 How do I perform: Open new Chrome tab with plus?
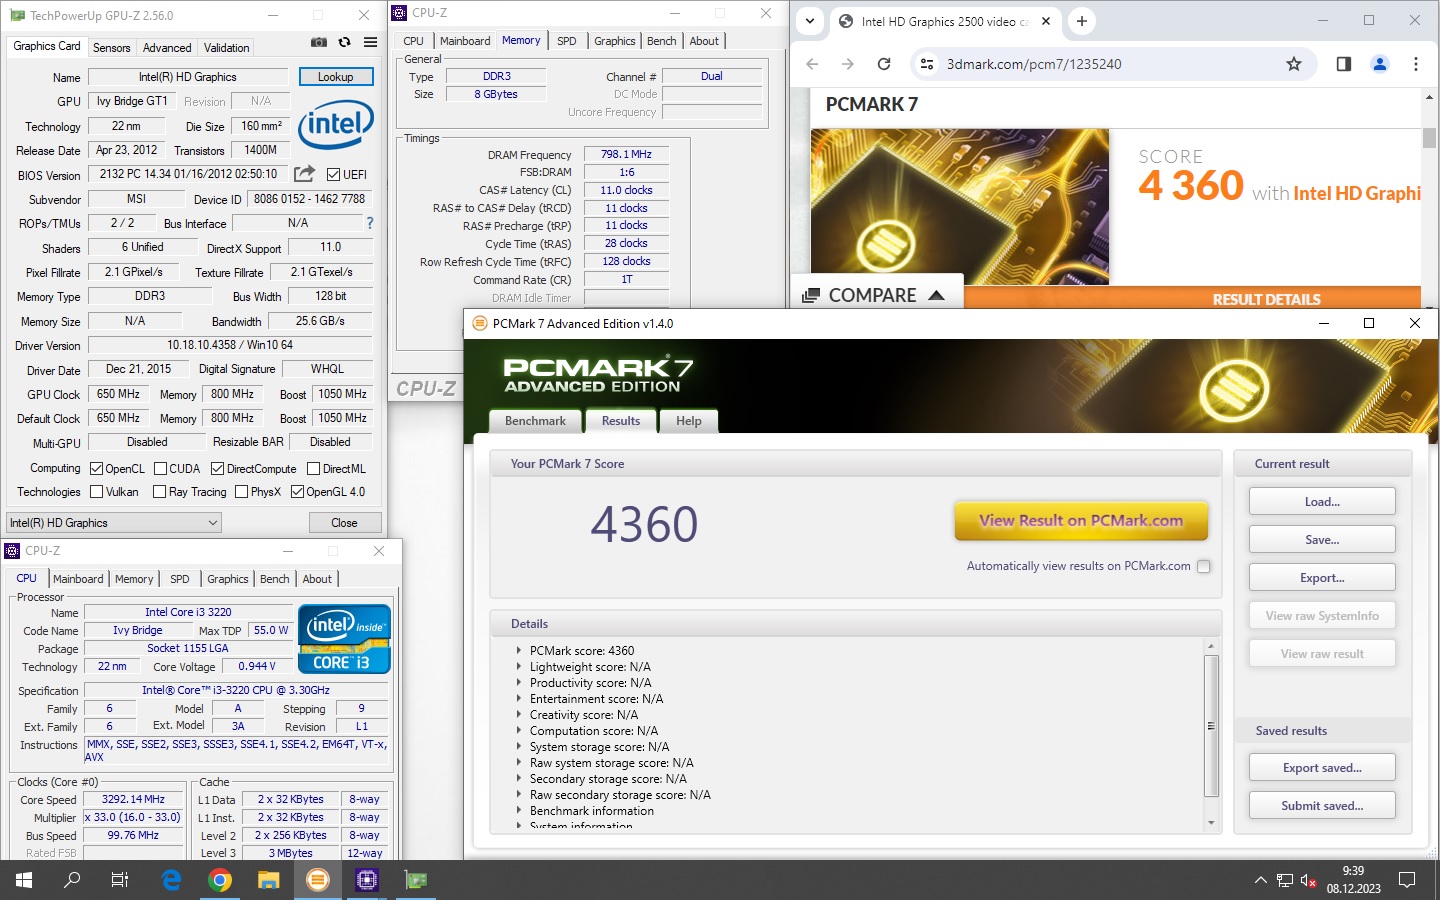1081,21
